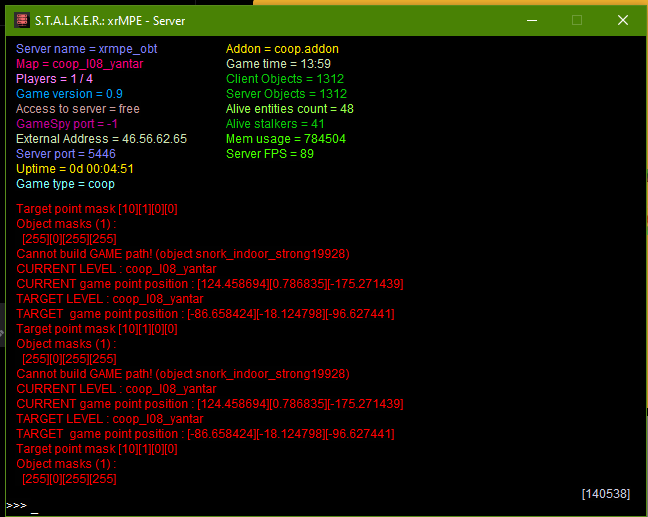
Task: Minimize the xrMPE Server window
Action: (x=532, y=20)
